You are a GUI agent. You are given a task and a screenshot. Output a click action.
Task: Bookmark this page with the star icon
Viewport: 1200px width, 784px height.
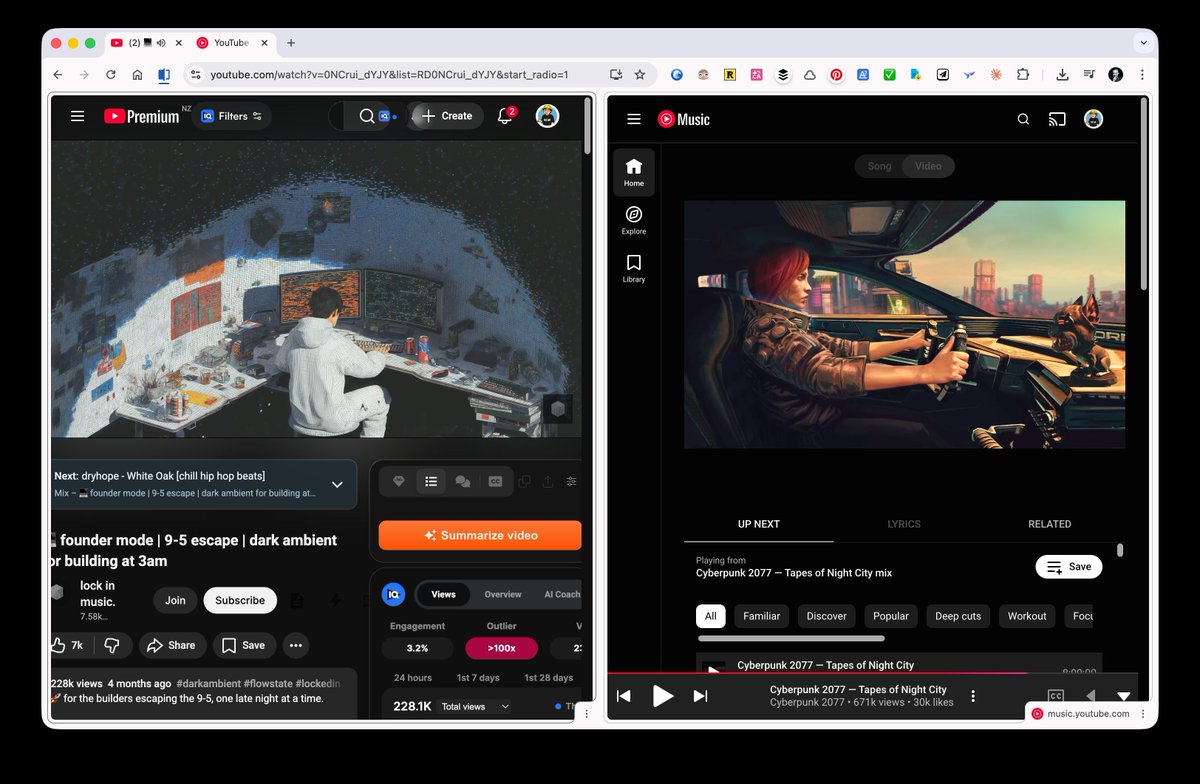[x=639, y=75]
